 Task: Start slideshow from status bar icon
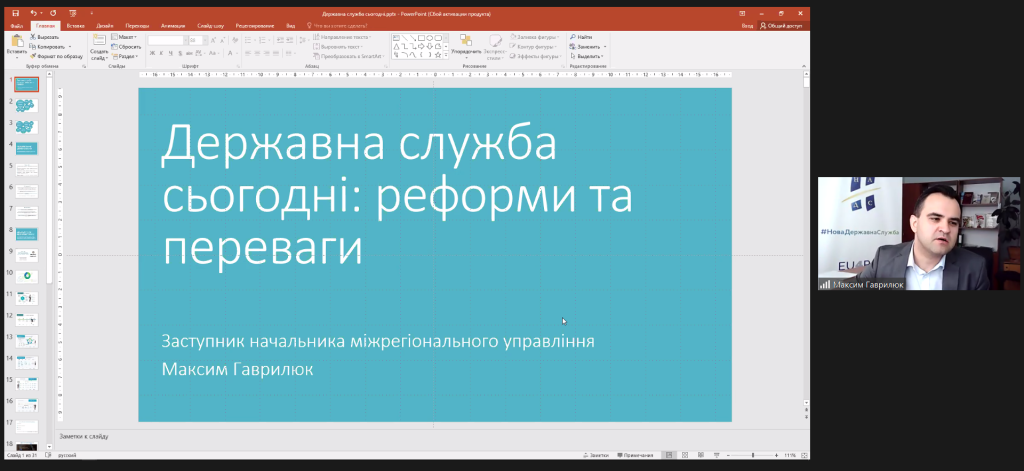point(714,455)
